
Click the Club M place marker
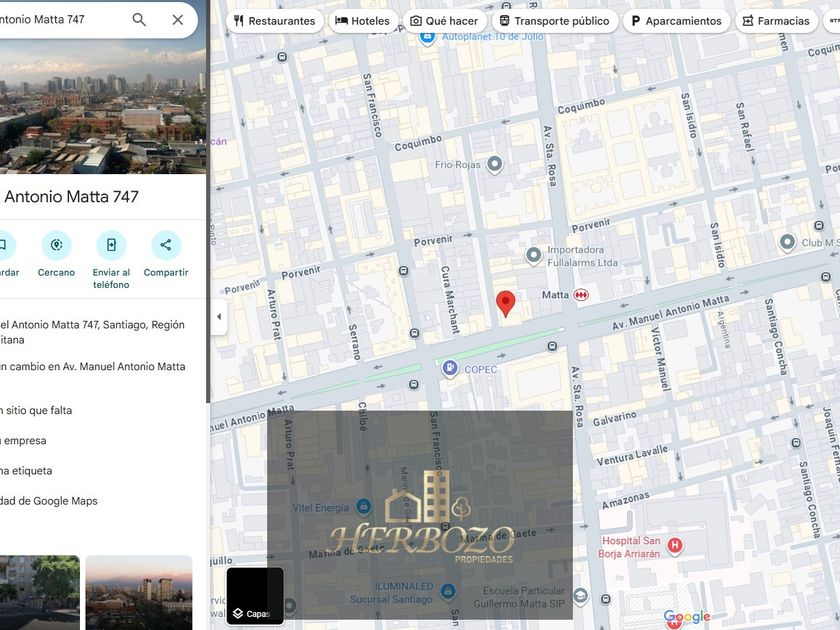coord(787,242)
